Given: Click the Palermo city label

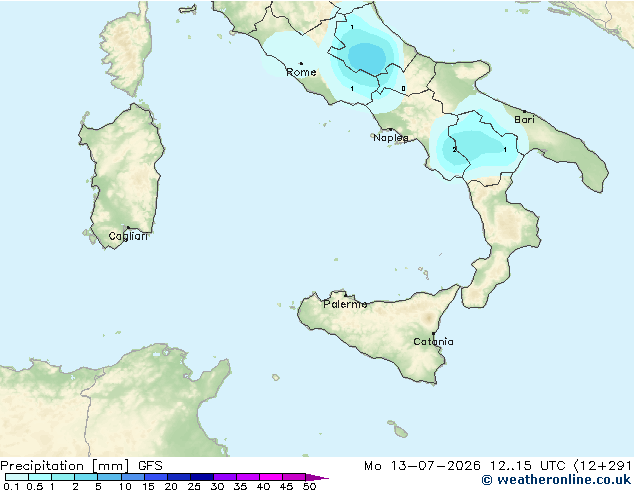Looking at the screenshot, I should coord(345,304).
